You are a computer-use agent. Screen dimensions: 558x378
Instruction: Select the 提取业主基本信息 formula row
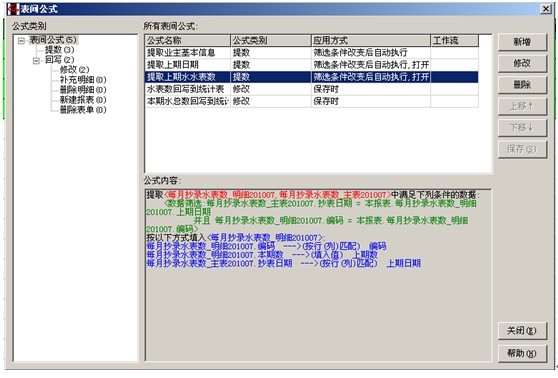[x=311, y=53]
